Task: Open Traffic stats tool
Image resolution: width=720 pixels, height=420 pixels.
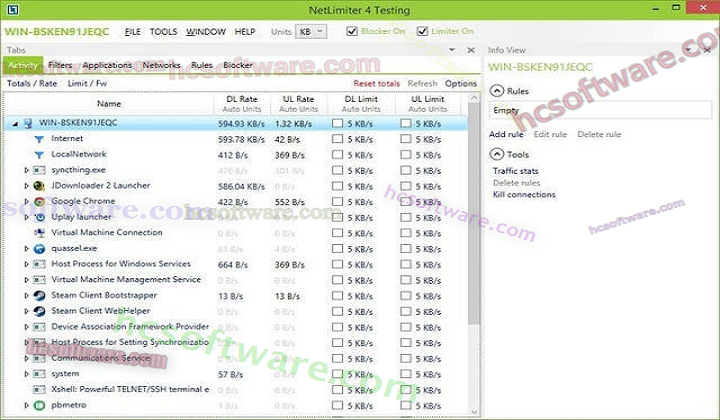Action: click(515, 171)
